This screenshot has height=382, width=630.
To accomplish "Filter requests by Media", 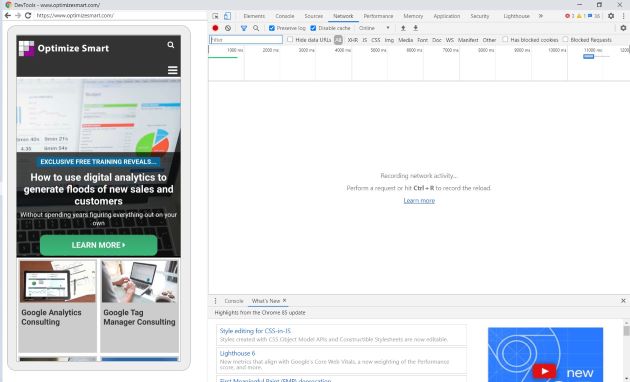I will (x=405, y=40).
